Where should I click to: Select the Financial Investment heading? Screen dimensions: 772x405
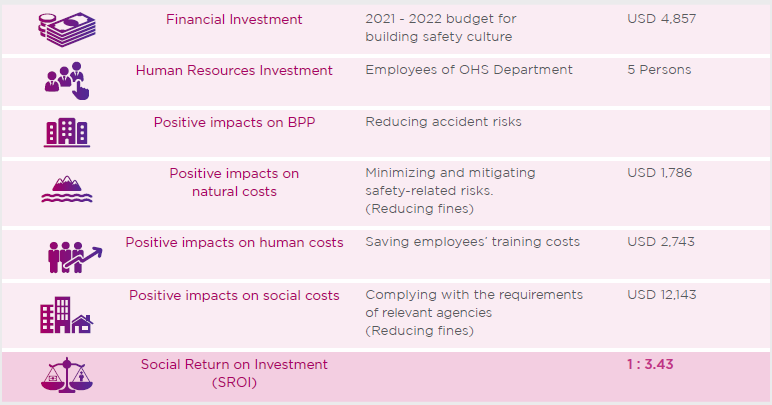click(234, 20)
